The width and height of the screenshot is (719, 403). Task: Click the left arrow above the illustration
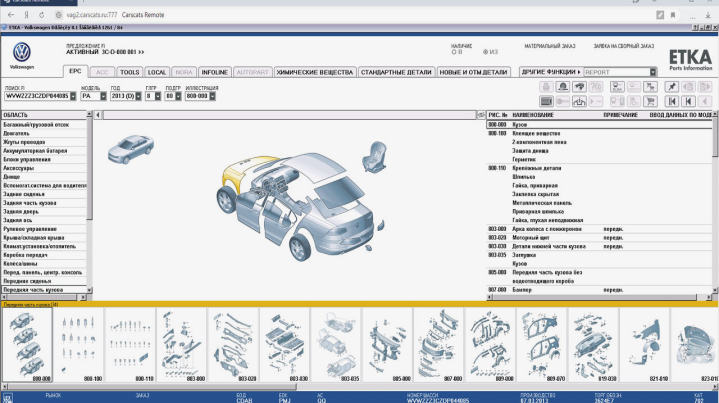tap(98, 115)
